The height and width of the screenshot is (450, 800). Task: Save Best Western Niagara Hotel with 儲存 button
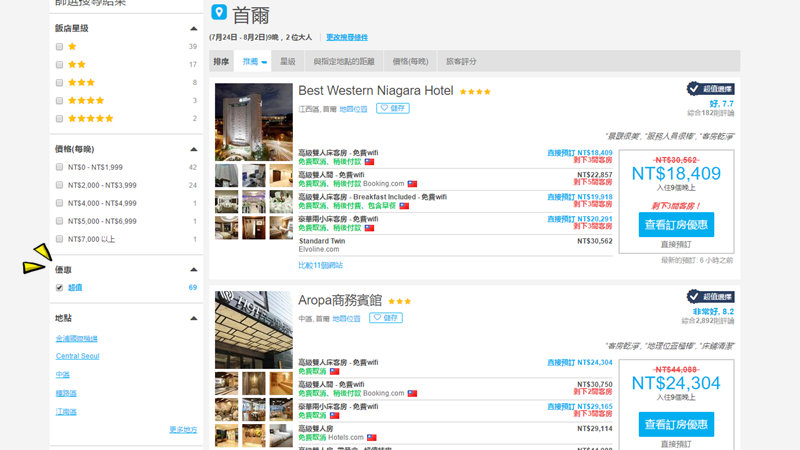click(393, 108)
